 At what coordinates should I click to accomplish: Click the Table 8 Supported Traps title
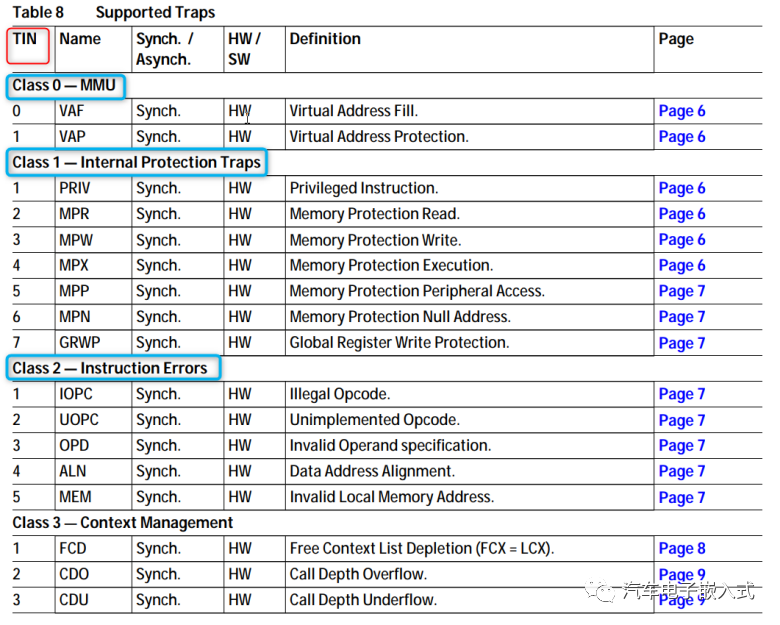coord(113,13)
